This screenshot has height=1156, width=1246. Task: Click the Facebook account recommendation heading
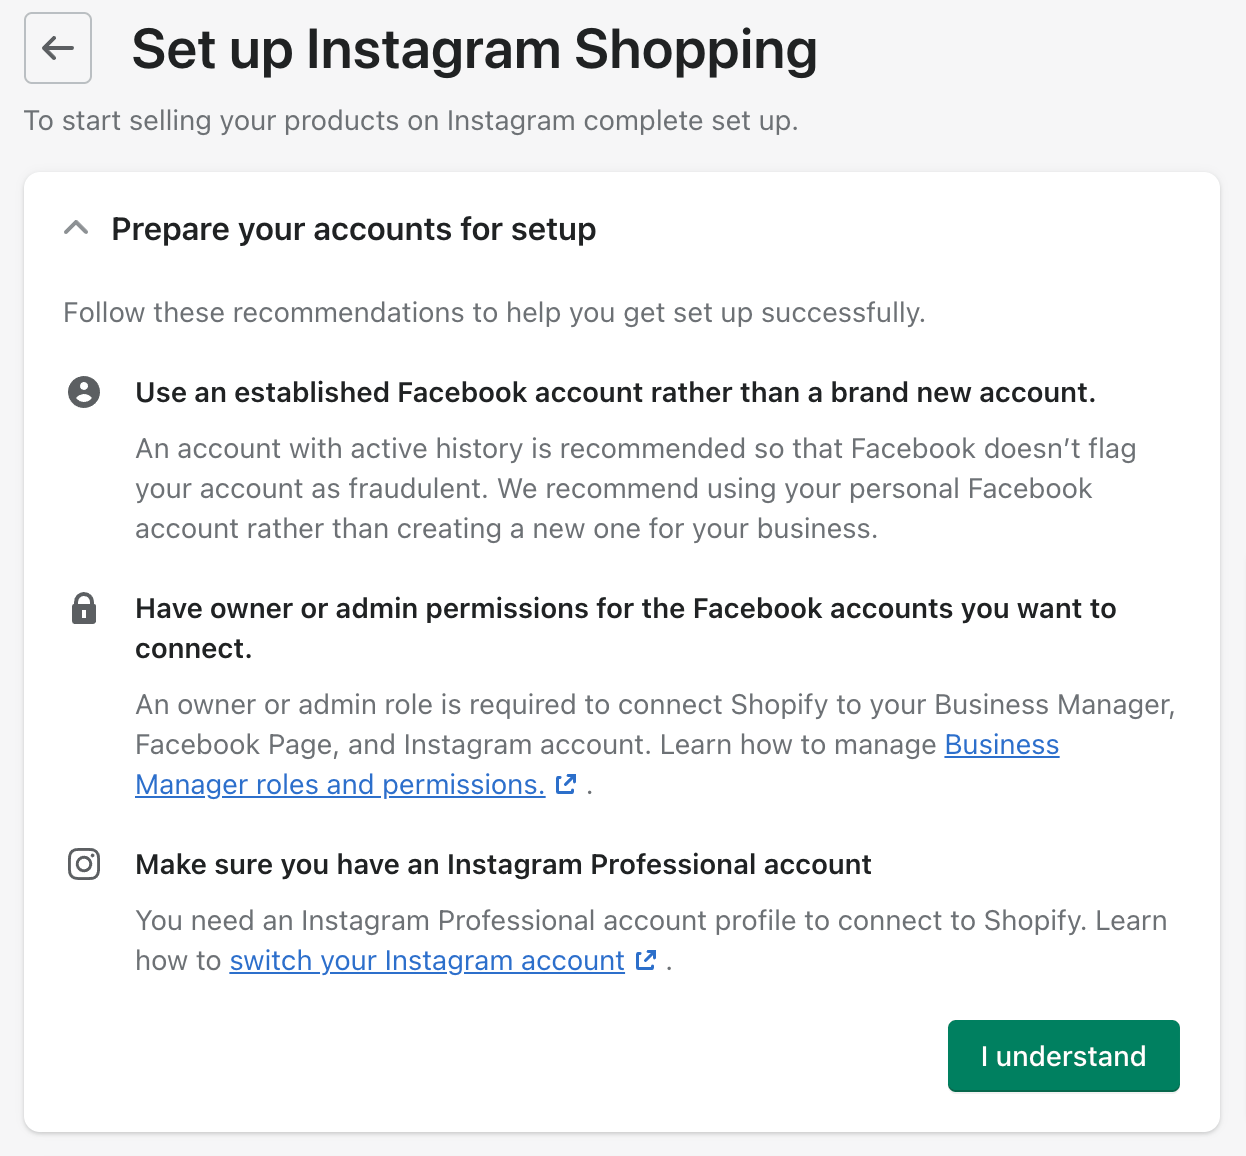[x=616, y=392]
